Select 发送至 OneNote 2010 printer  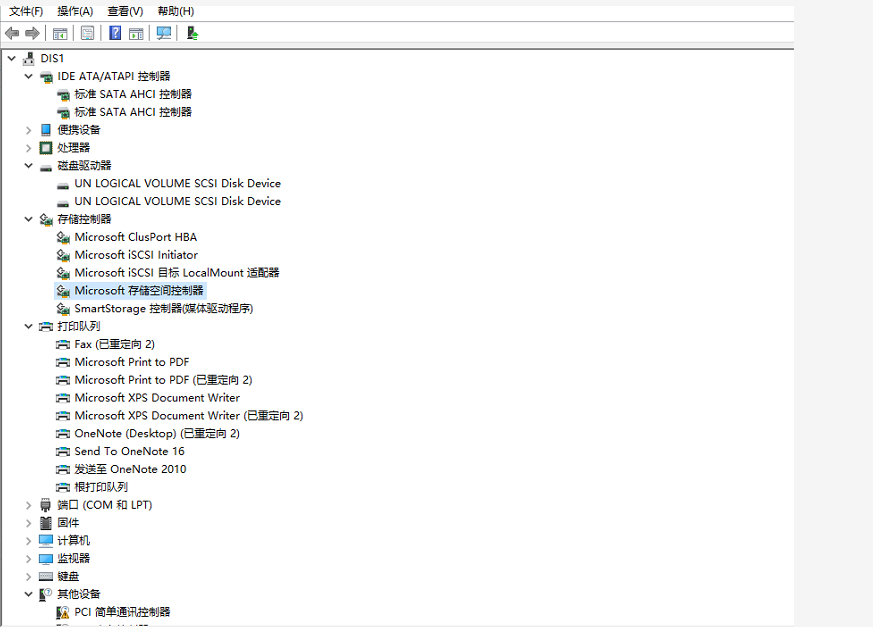130,469
